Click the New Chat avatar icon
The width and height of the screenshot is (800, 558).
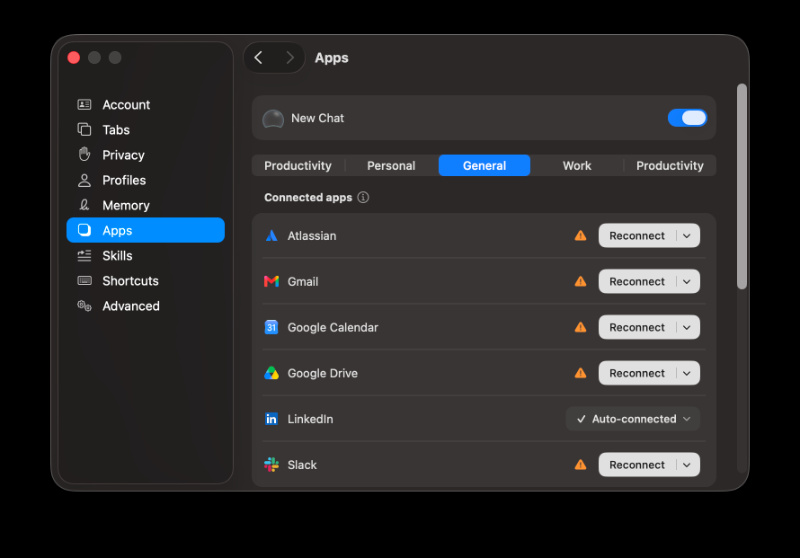273,118
